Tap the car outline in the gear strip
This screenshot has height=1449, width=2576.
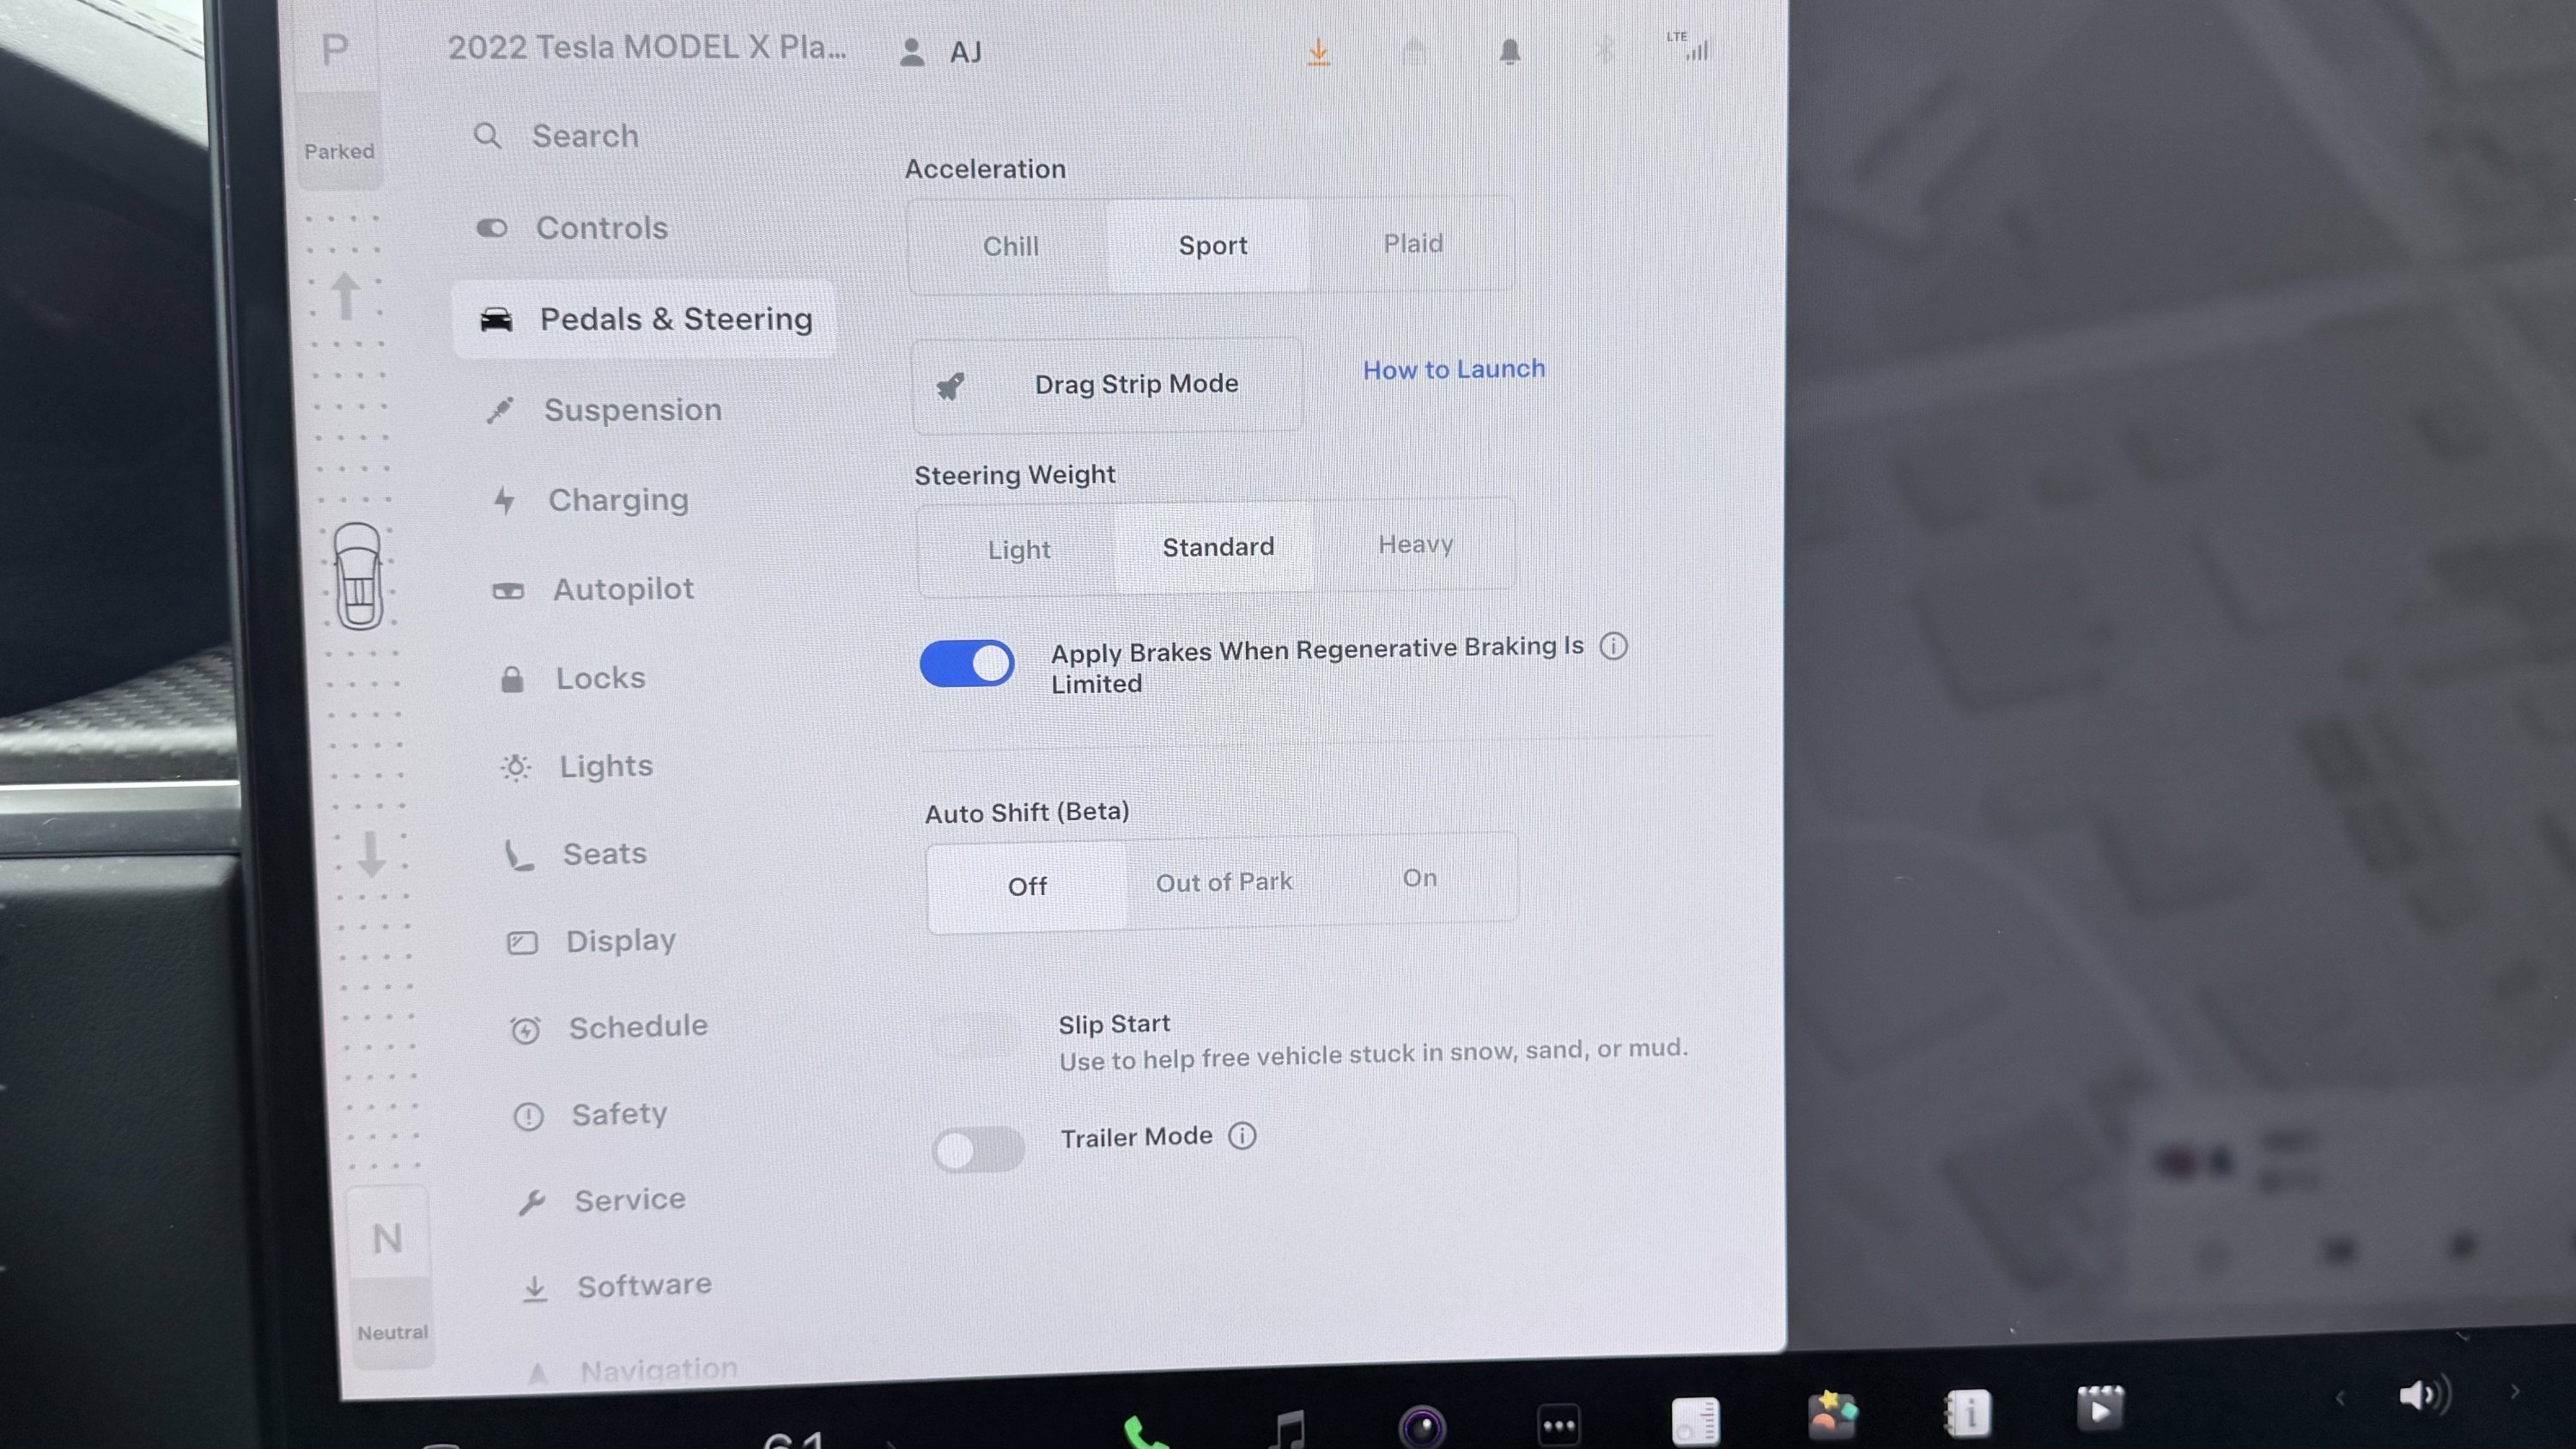pos(359,577)
